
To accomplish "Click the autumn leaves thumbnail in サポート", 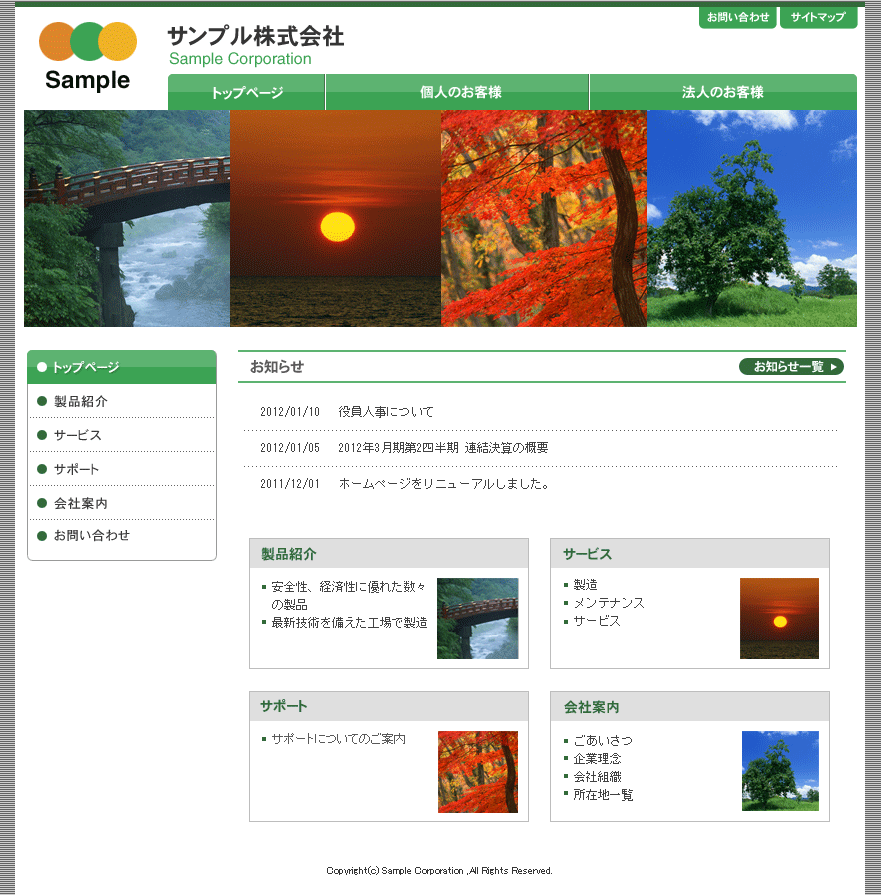I will point(477,771).
